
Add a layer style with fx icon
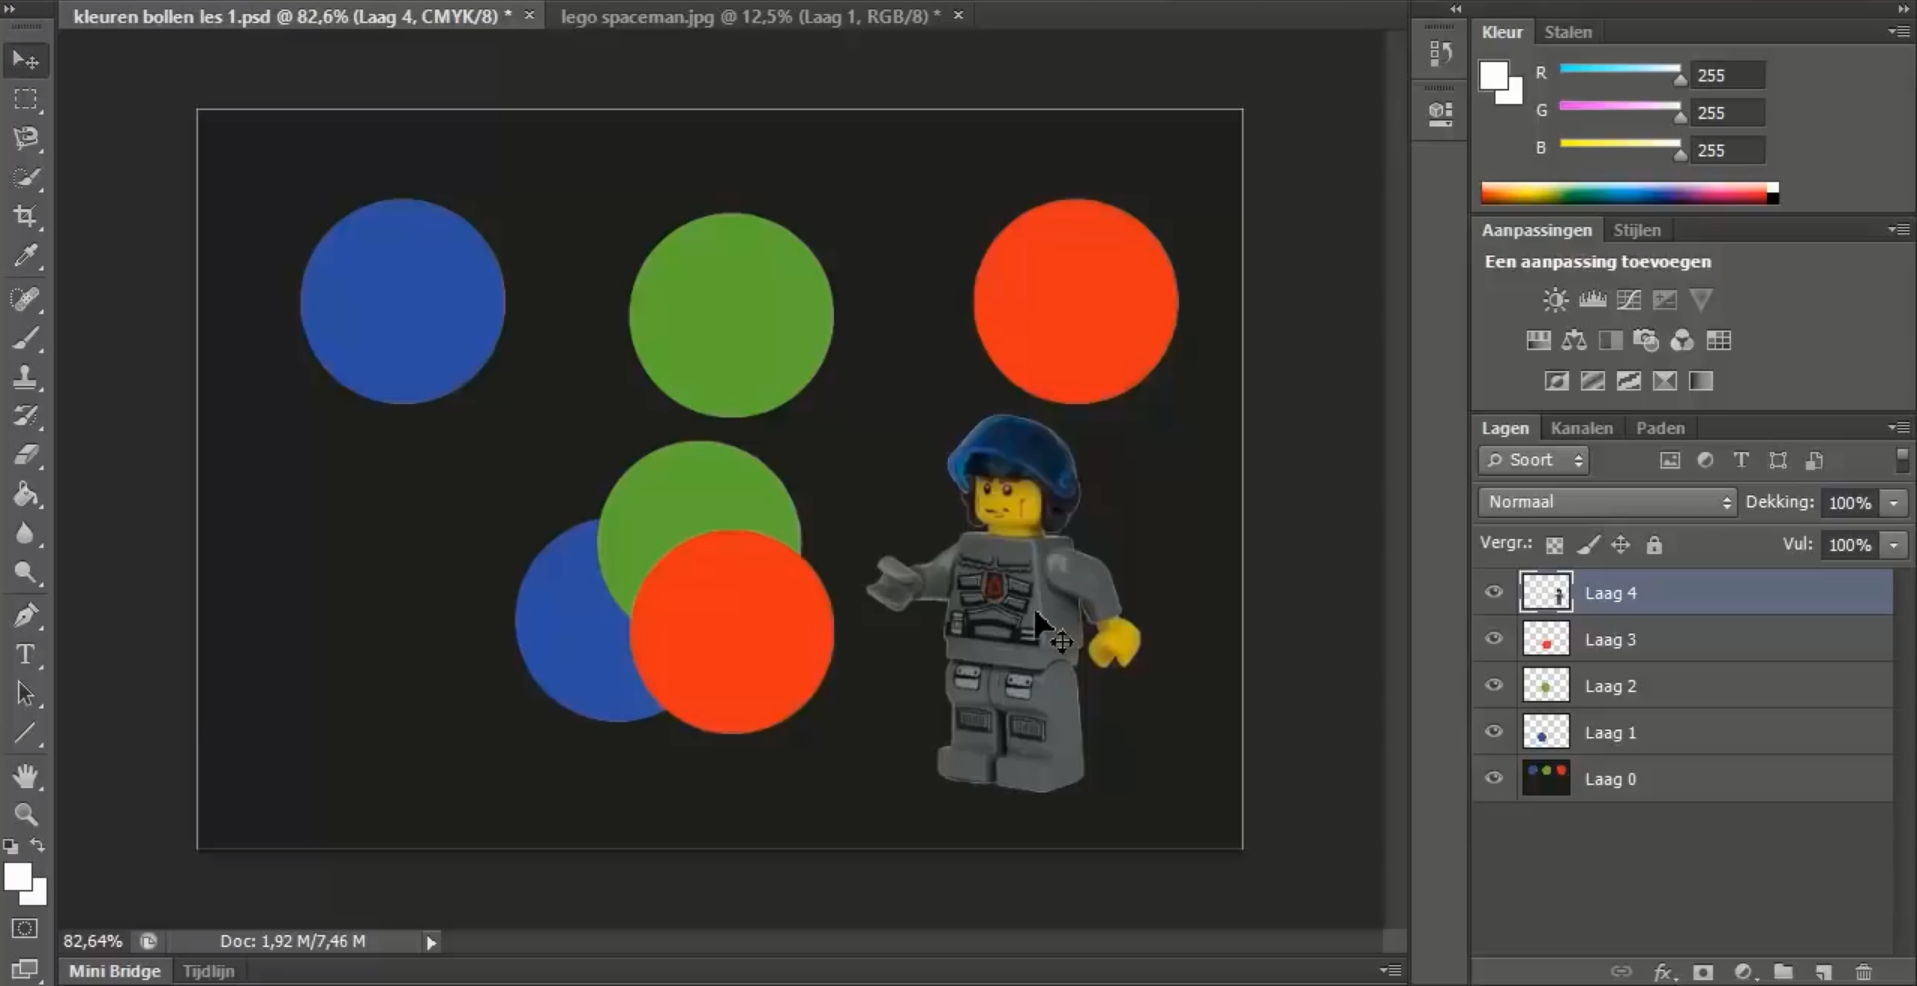click(1662, 972)
